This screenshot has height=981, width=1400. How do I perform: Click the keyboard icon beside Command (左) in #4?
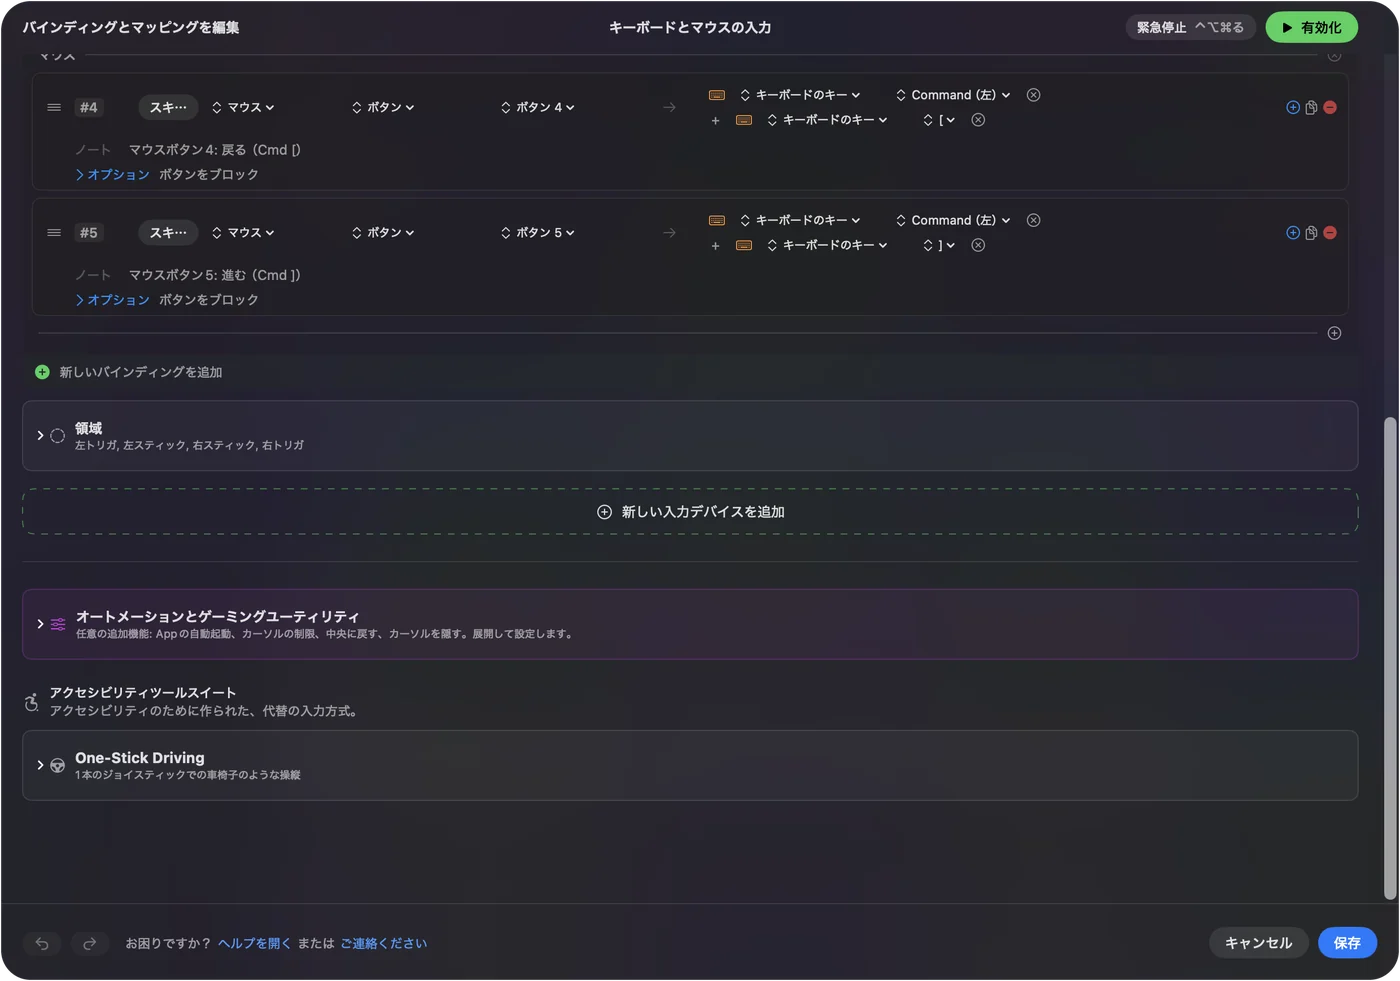point(717,95)
